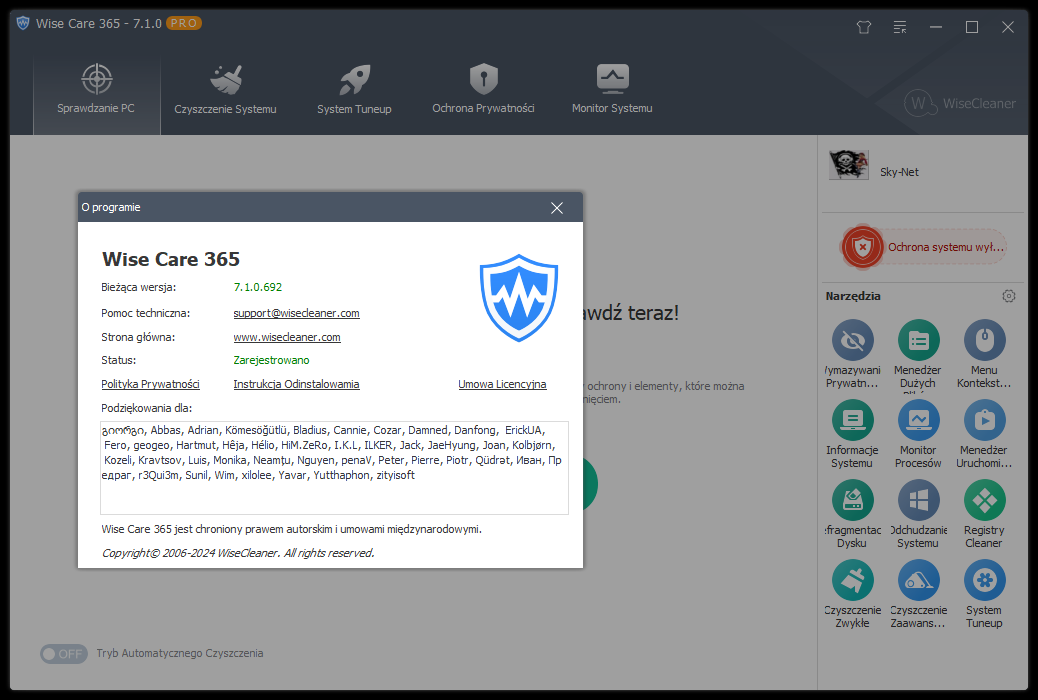Maximize the Wise Care 365 window
This screenshot has width=1038, height=700.
(972, 27)
